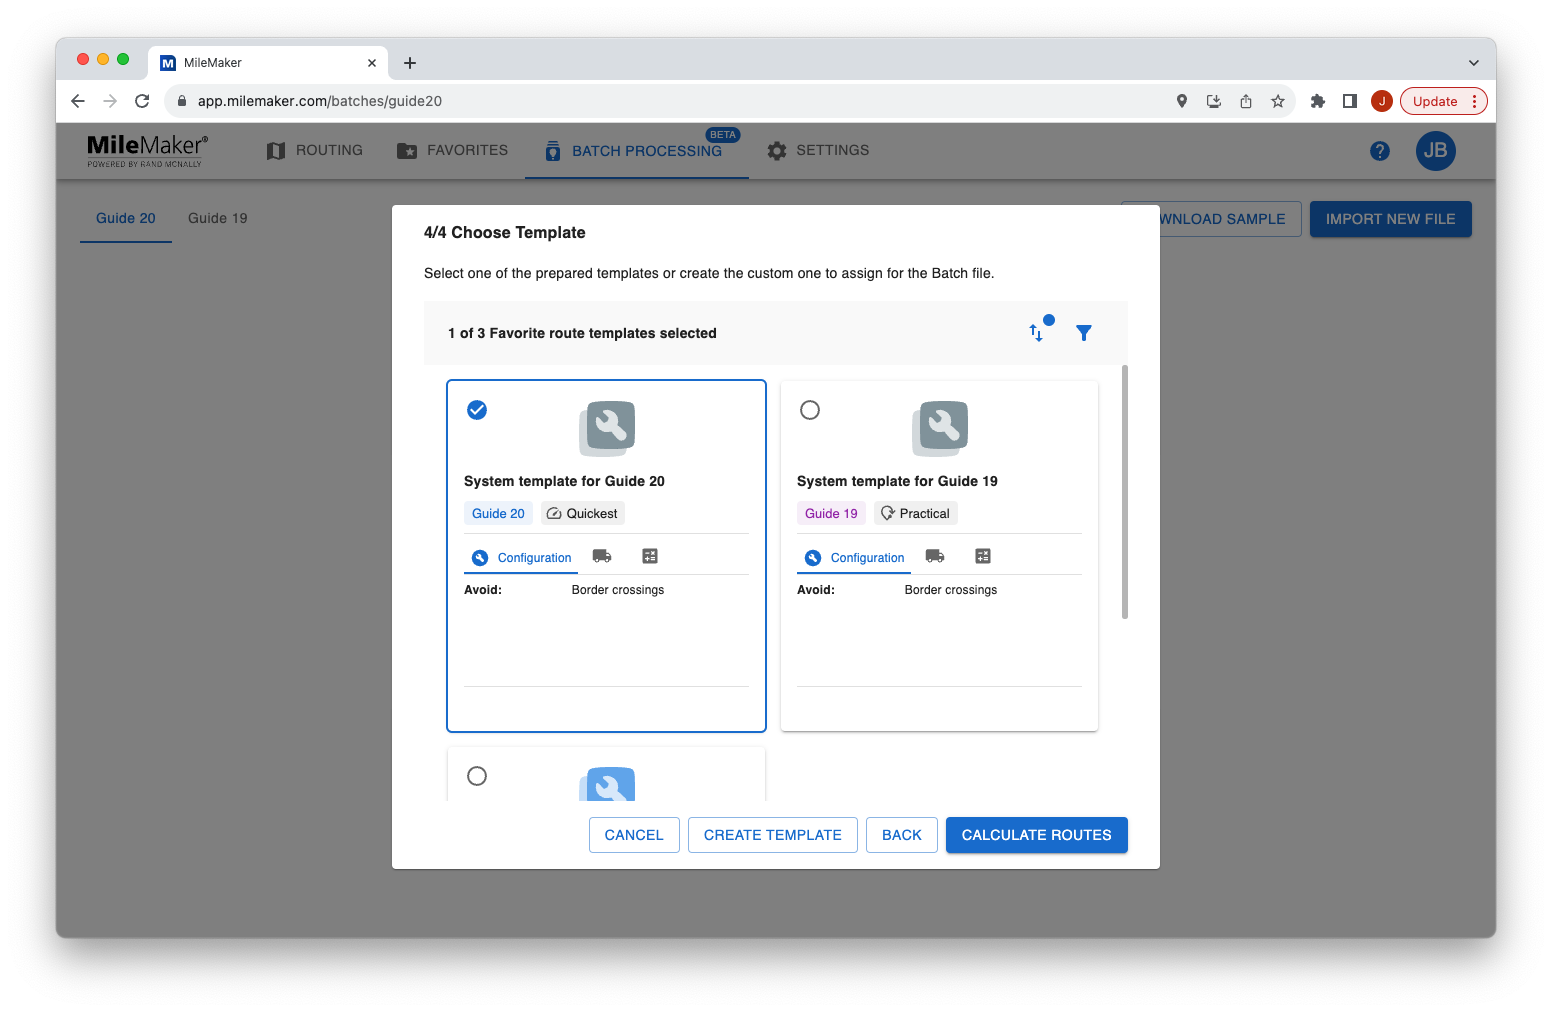Screen dimensions: 1552x1012
Task: Uncheck the System template for Guide 20
Action: [x=477, y=410]
